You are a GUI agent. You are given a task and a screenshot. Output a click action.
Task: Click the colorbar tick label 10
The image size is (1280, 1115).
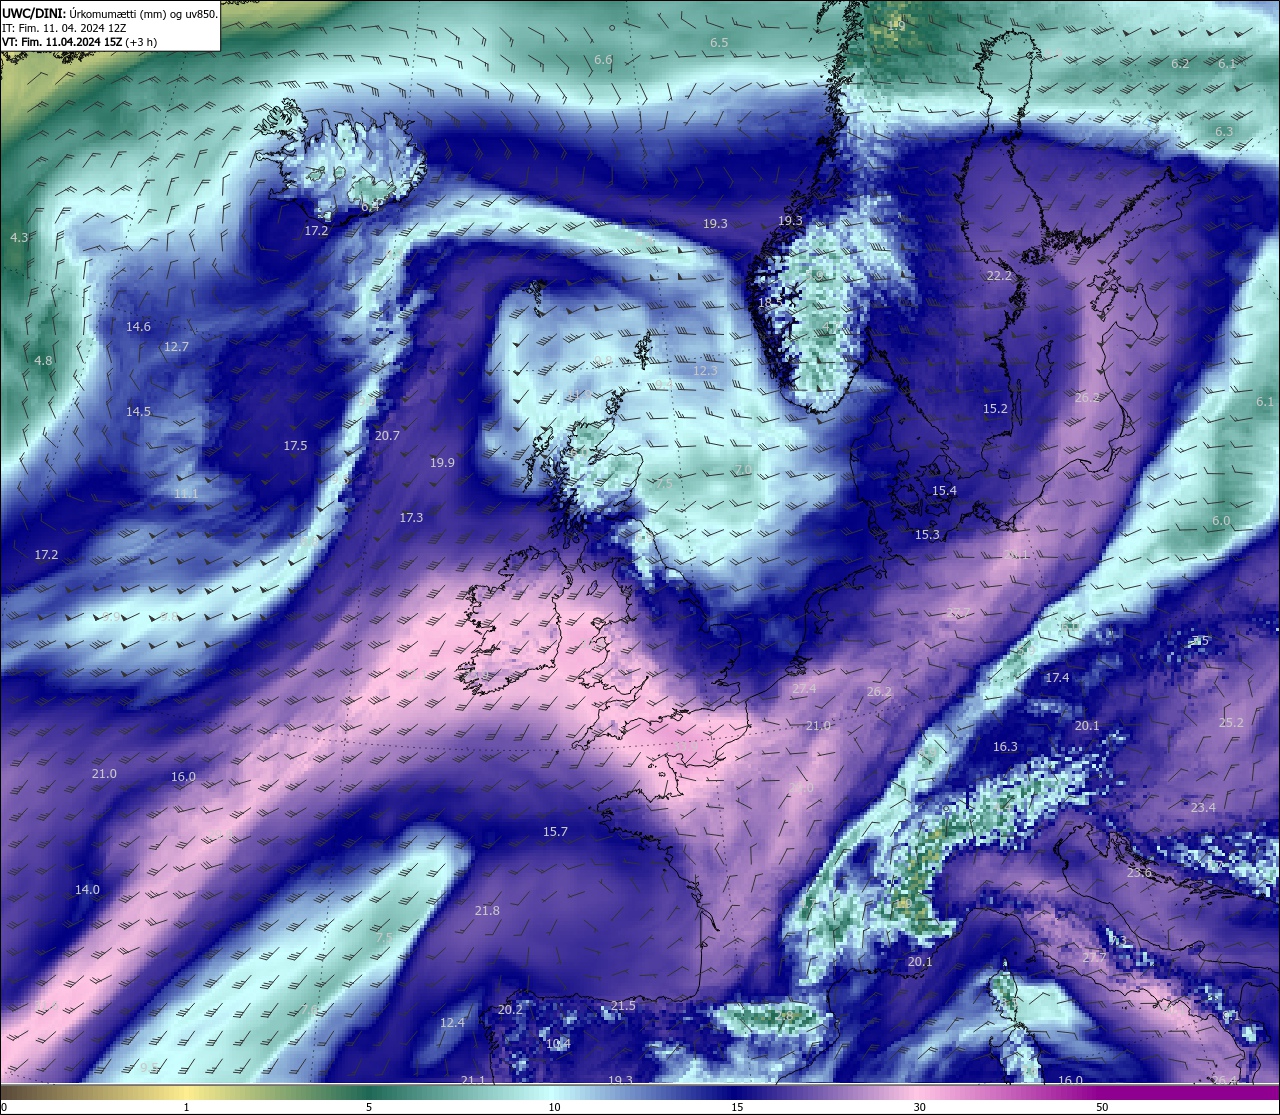tap(554, 1107)
